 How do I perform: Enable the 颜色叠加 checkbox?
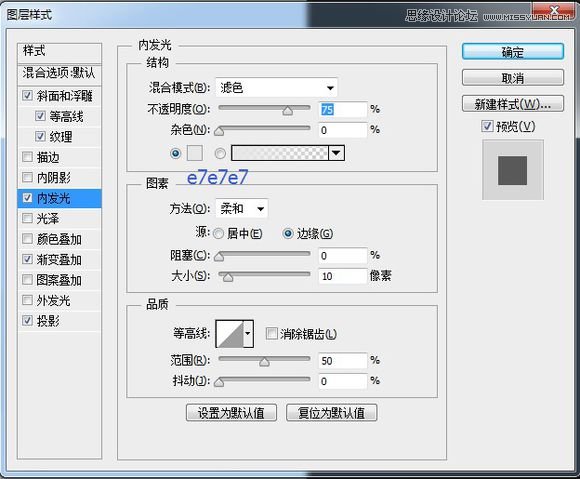(x=27, y=239)
